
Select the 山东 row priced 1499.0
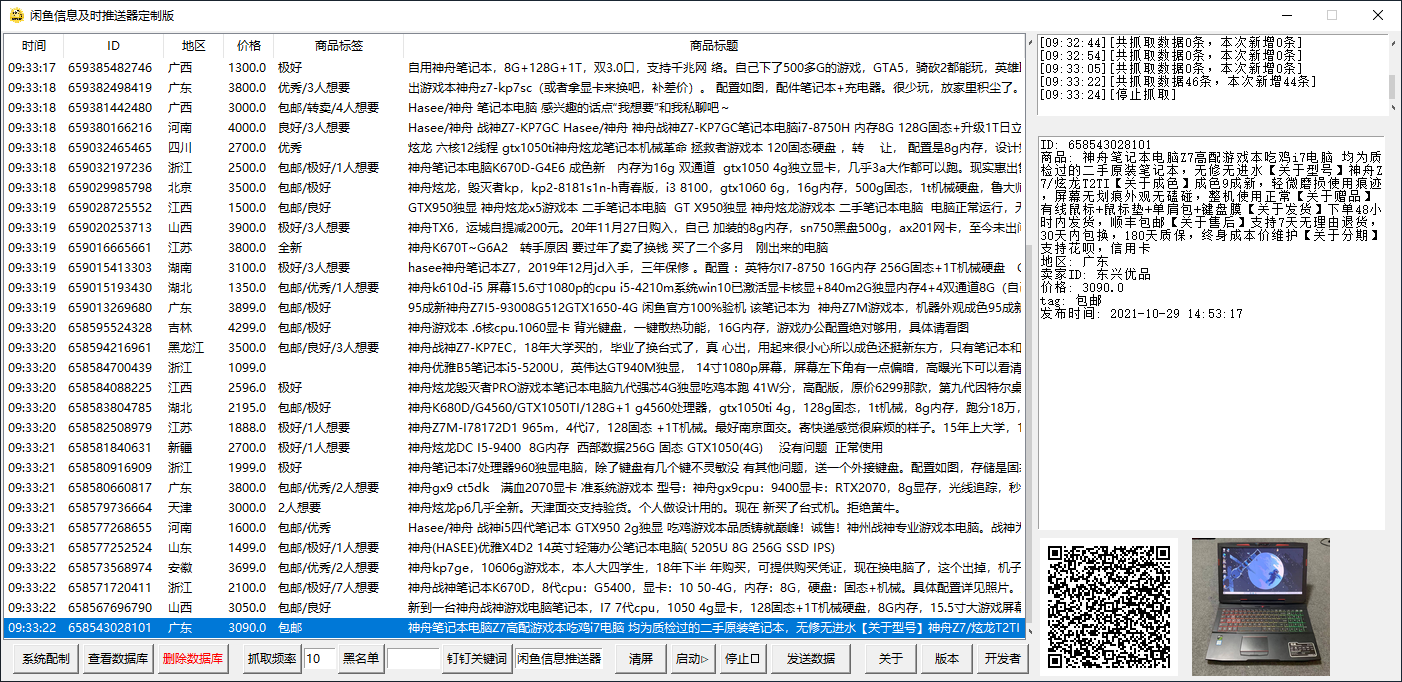click(x=514, y=548)
